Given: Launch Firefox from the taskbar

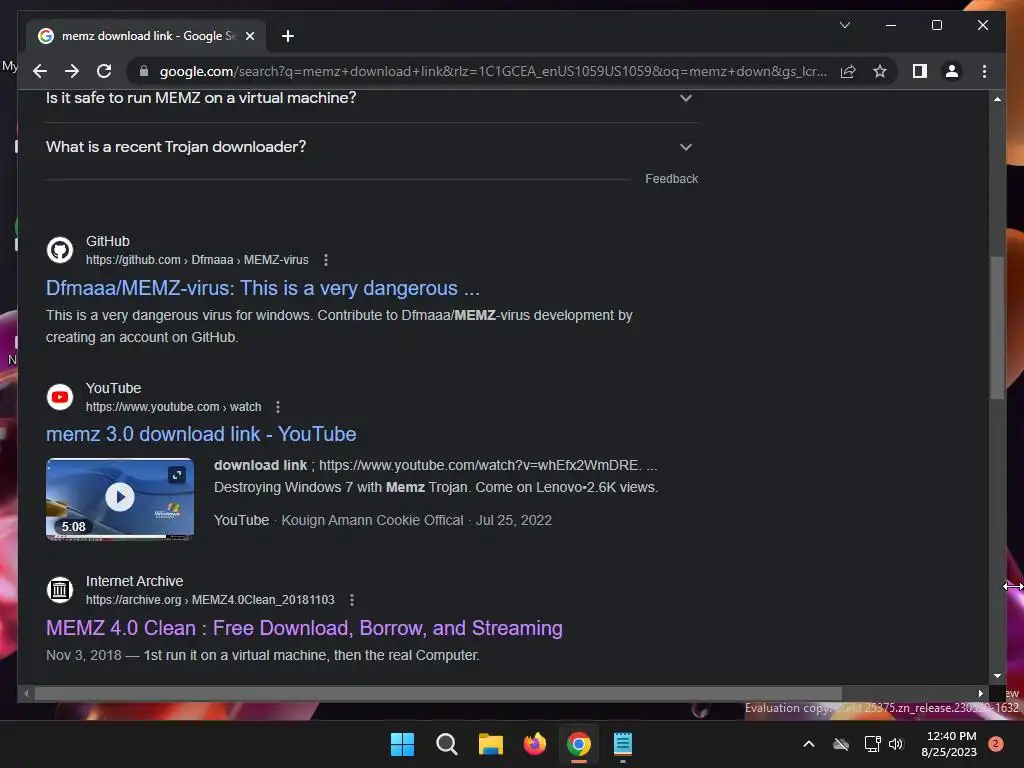Looking at the screenshot, I should [535, 744].
